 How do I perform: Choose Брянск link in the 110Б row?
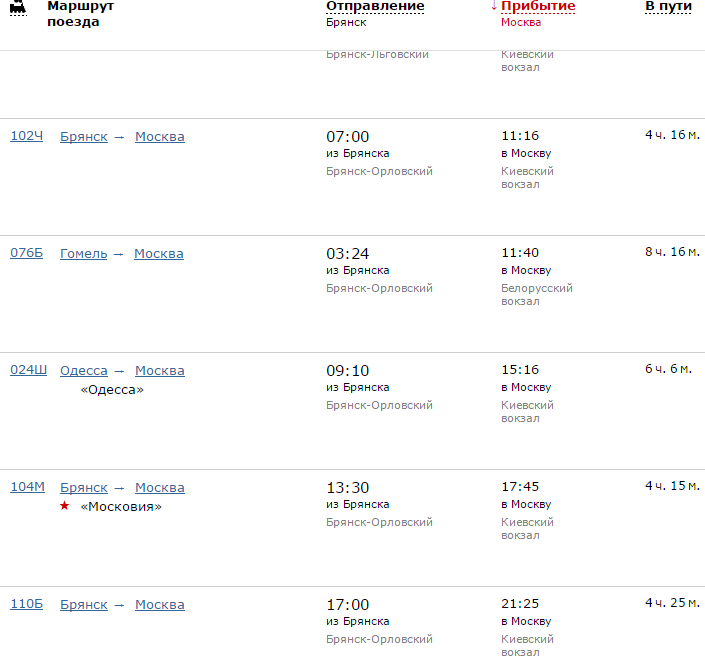(84, 604)
